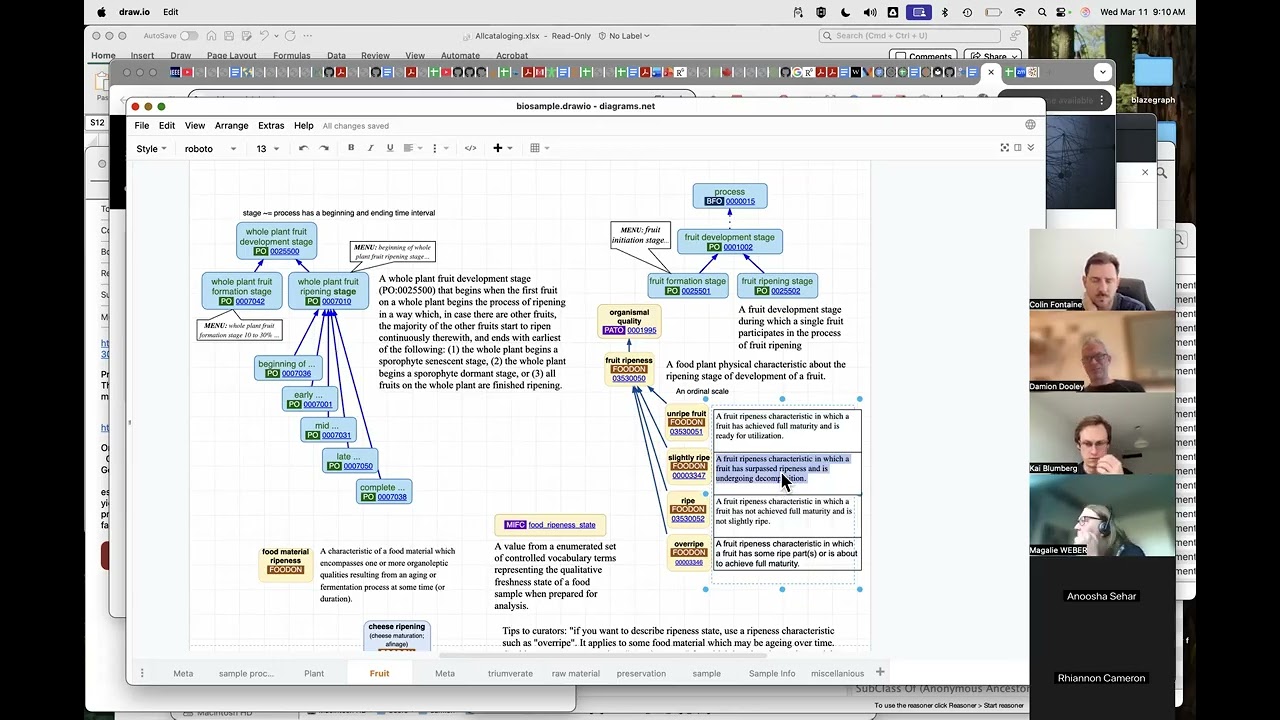Click the volume icon in menu bar
1280x720 pixels.
(x=870, y=12)
